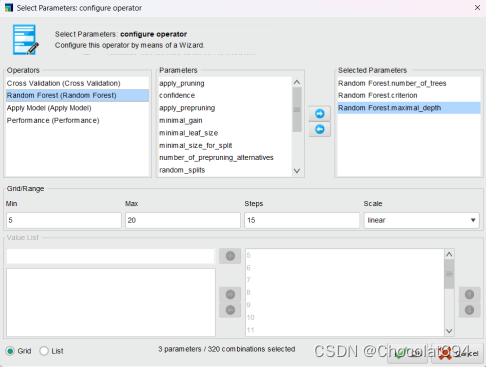Select the Grid radio button
The width and height of the screenshot is (486, 367).
pos(10,351)
